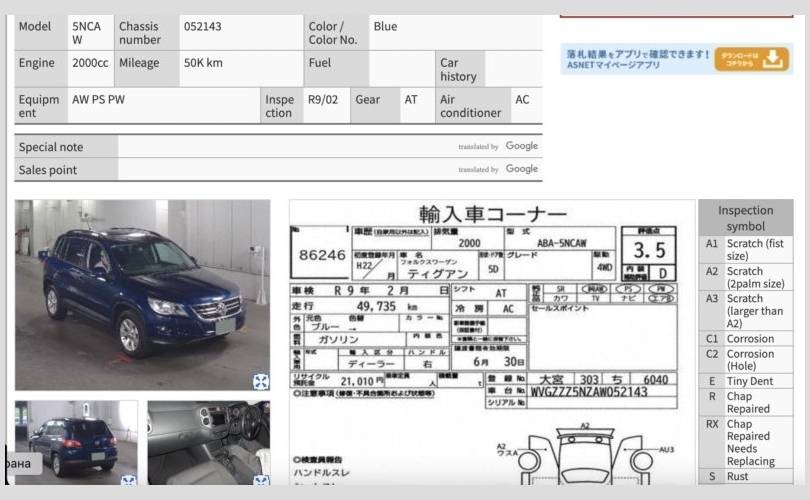Click the auction sheet title 輸入車コーナー
This screenshot has width=810, height=500.
(492, 214)
